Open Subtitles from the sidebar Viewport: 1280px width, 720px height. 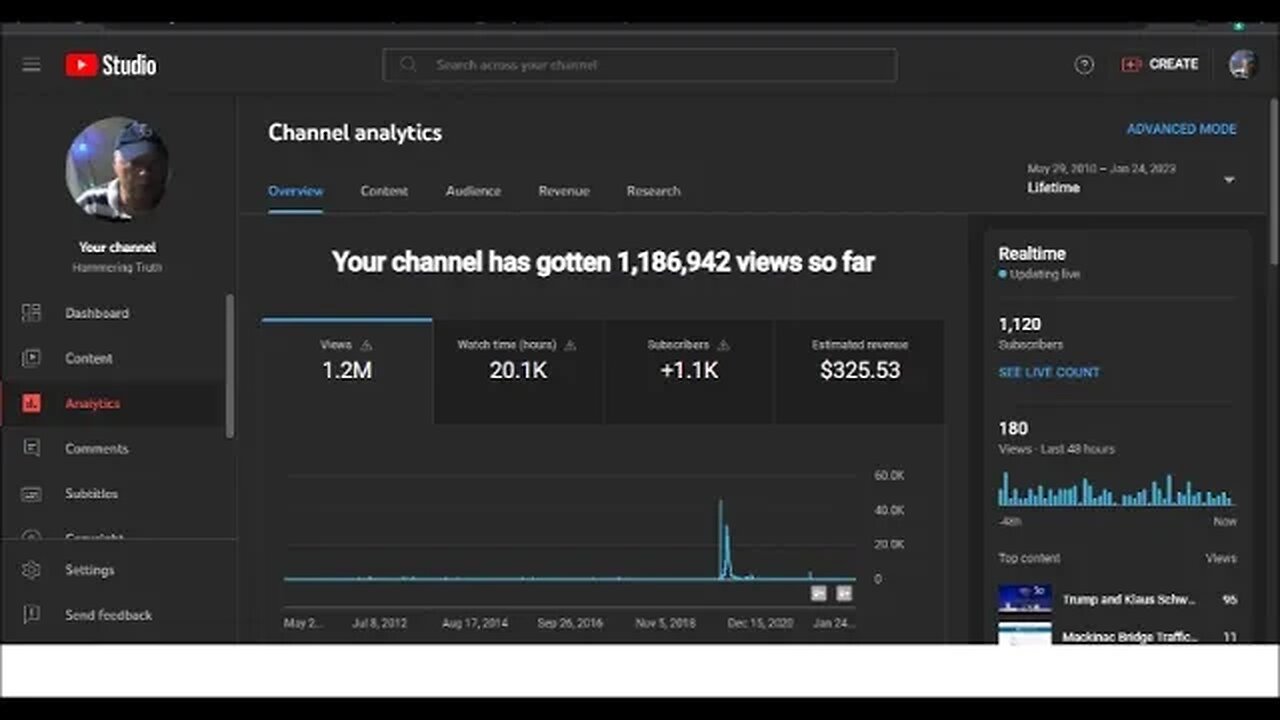[91, 494]
